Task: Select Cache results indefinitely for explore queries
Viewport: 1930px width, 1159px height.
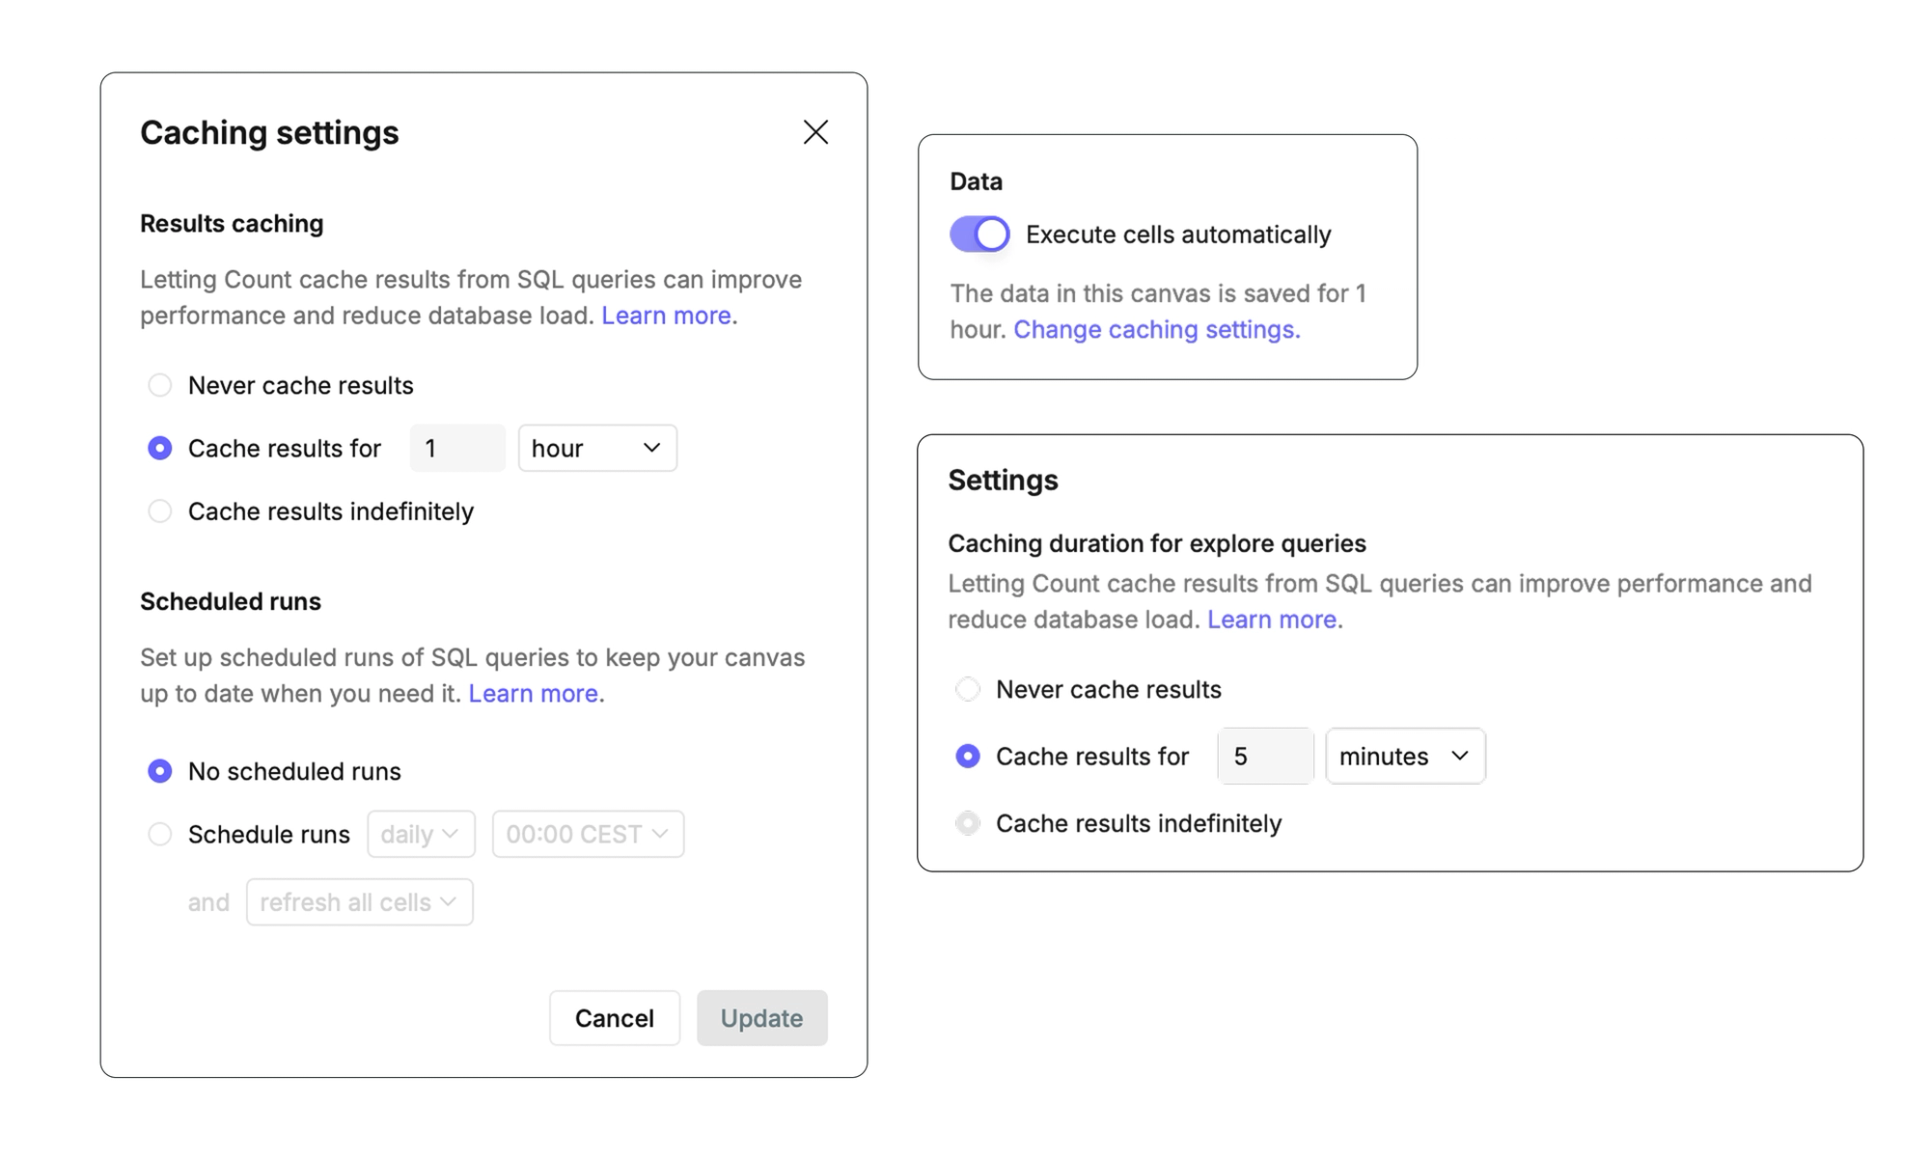Action: (967, 823)
